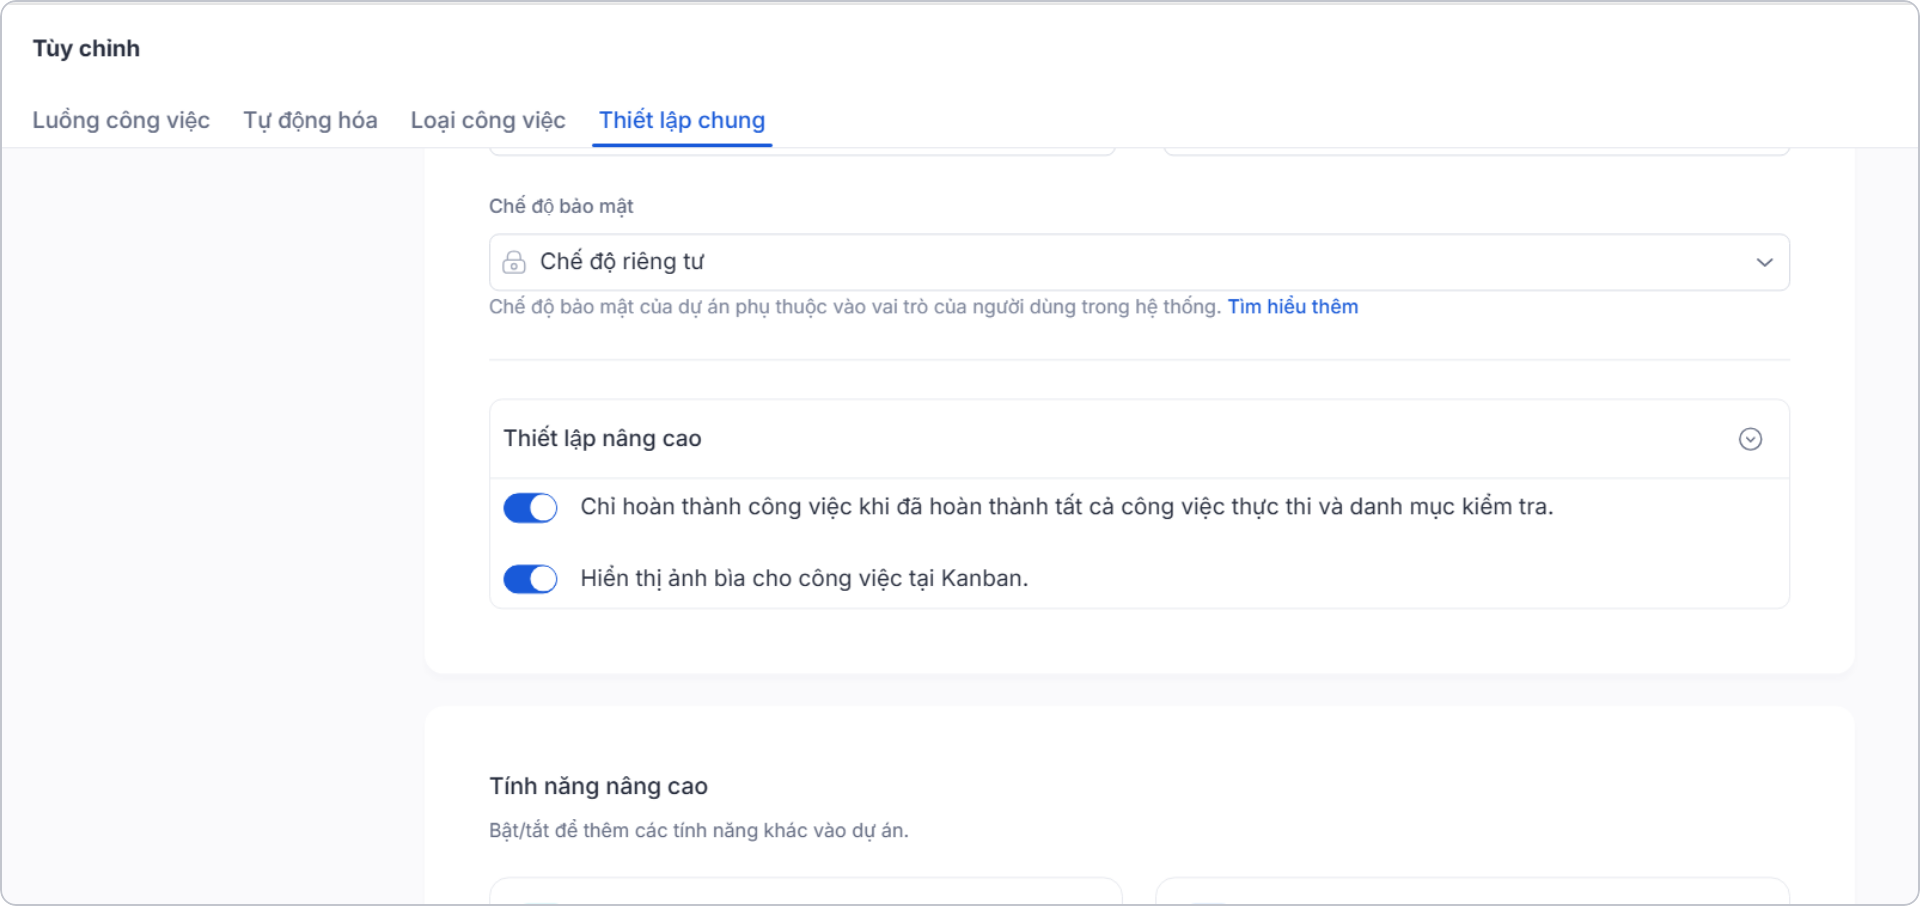Switch to the Thiết lập chung tab
1920x906 pixels.
pos(681,120)
